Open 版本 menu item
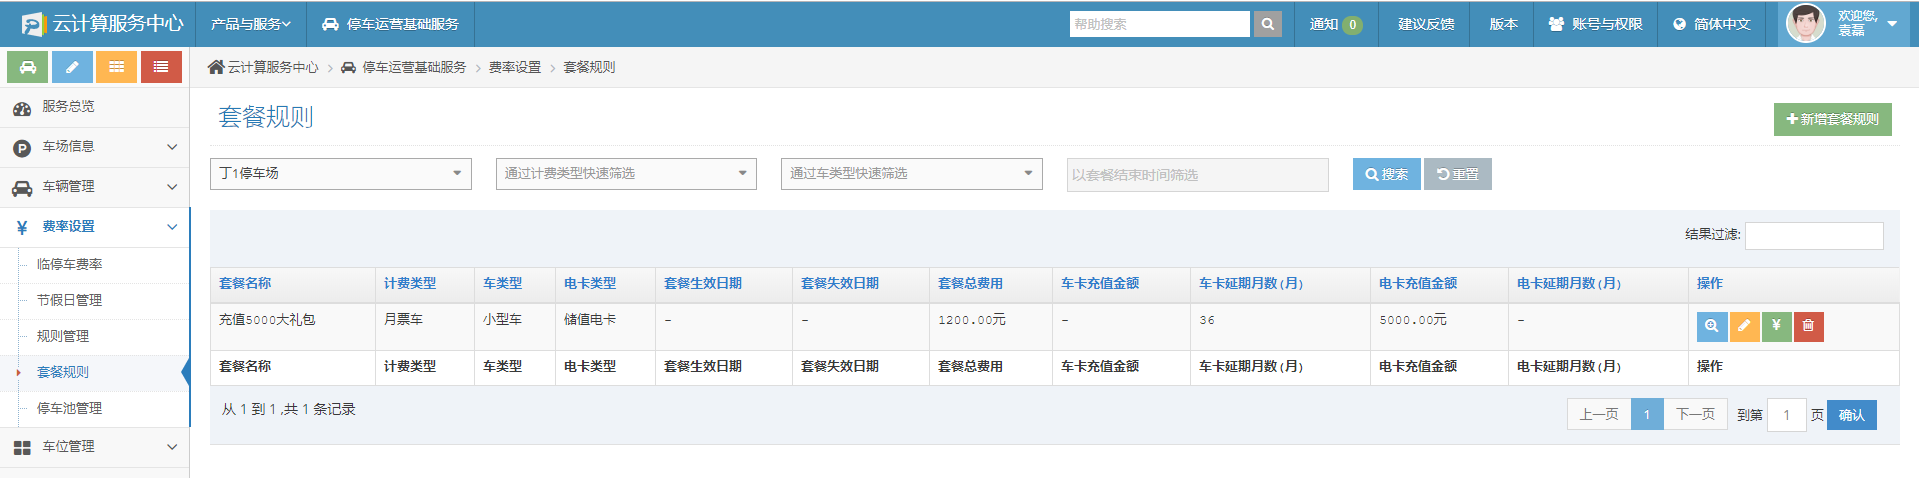The height and width of the screenshot is (478, 1919). pos(1503,24)
